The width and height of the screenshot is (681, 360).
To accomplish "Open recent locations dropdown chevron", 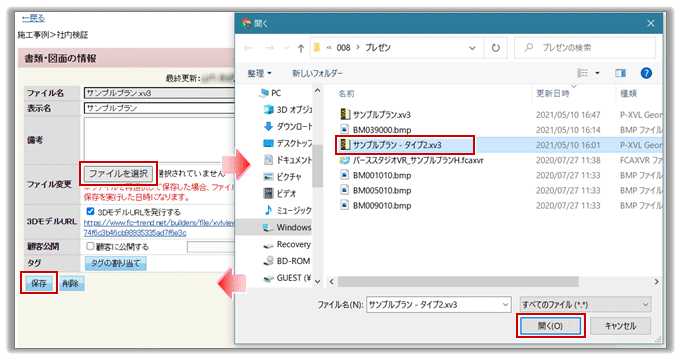I will click(286, 48).
